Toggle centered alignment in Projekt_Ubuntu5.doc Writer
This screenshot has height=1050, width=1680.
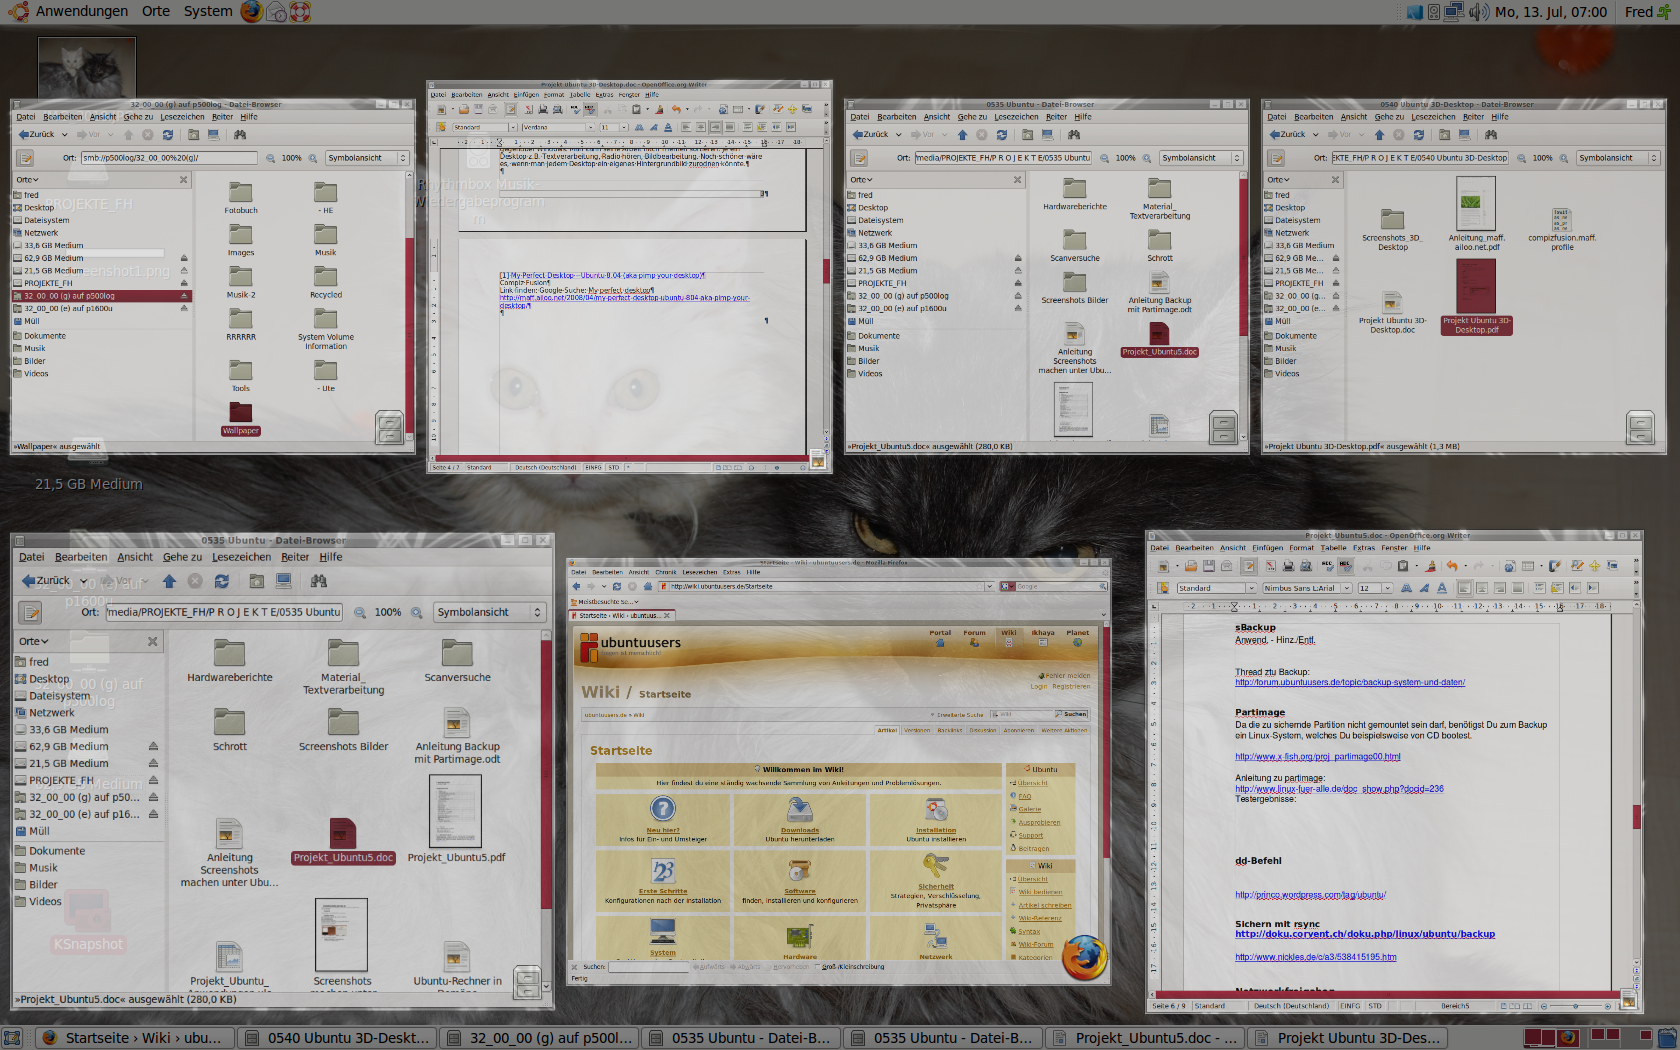coord(1482,588)
